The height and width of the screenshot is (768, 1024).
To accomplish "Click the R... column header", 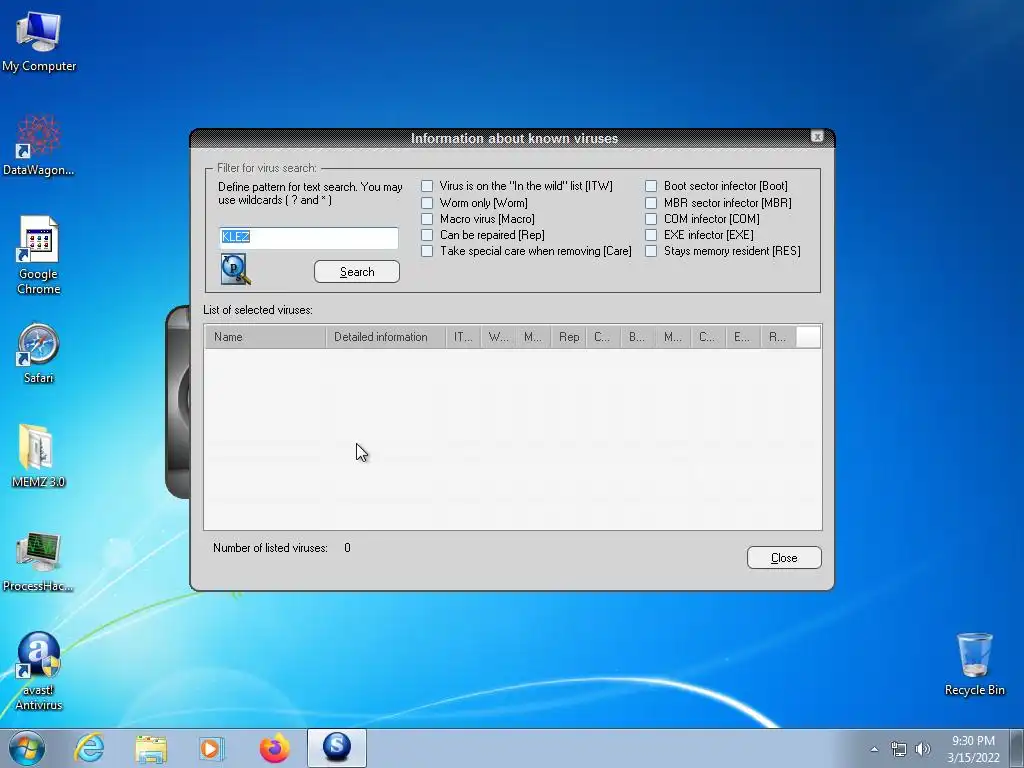I will point(778,337).
